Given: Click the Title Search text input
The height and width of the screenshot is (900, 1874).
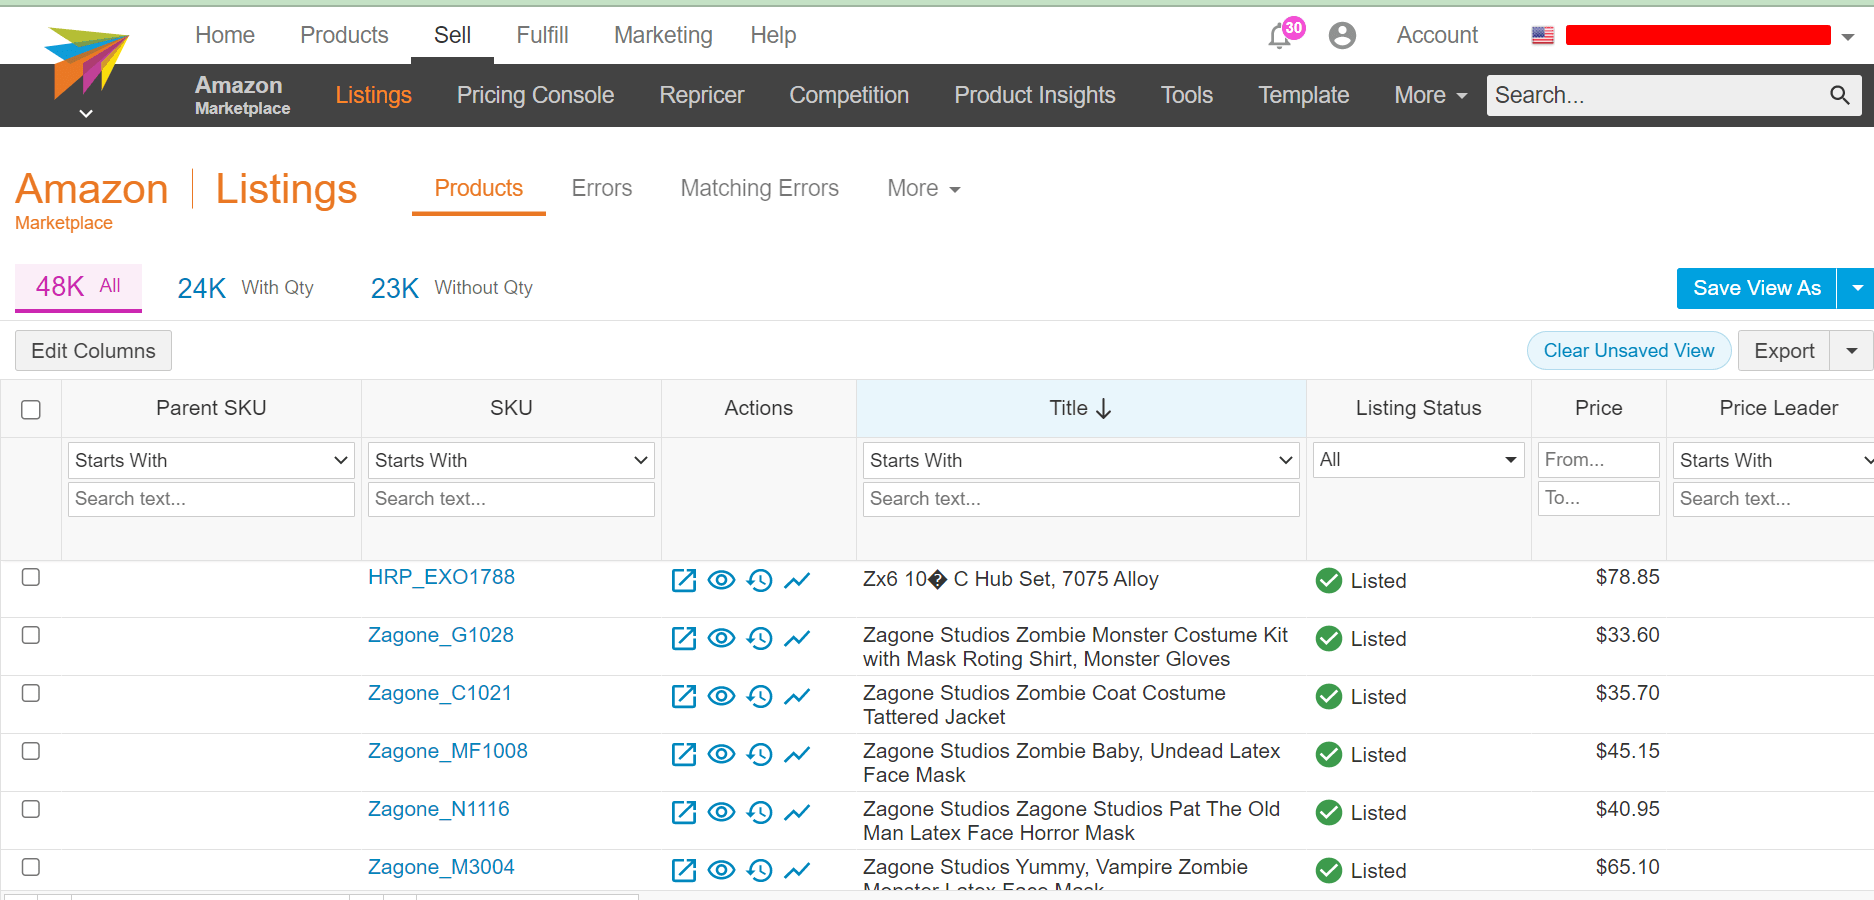Looking at the screenshot, I should tap(1081, 499).
